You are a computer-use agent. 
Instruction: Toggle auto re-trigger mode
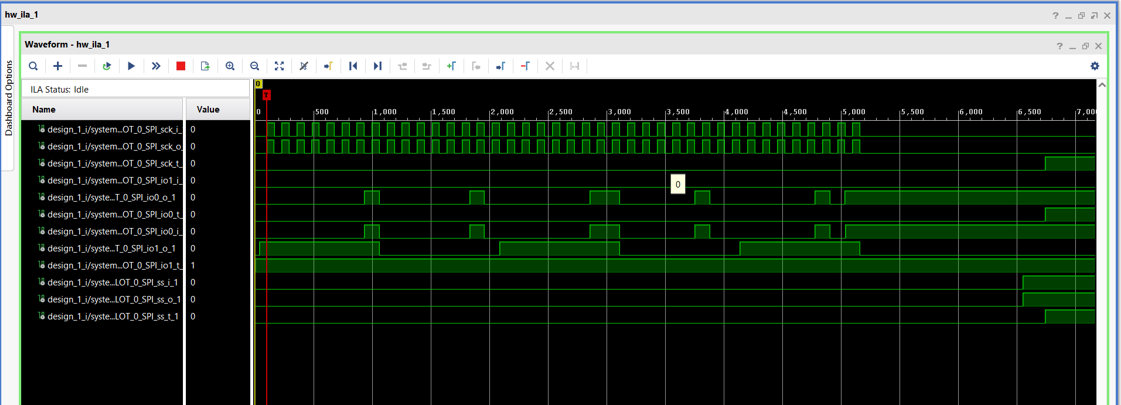click(107, 66)
